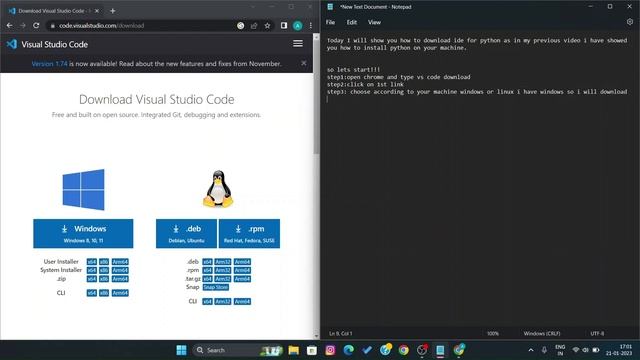Screen dimensions: 640x360
Task: Open Microsoft Store from taskbar
Action: point(312,350)
